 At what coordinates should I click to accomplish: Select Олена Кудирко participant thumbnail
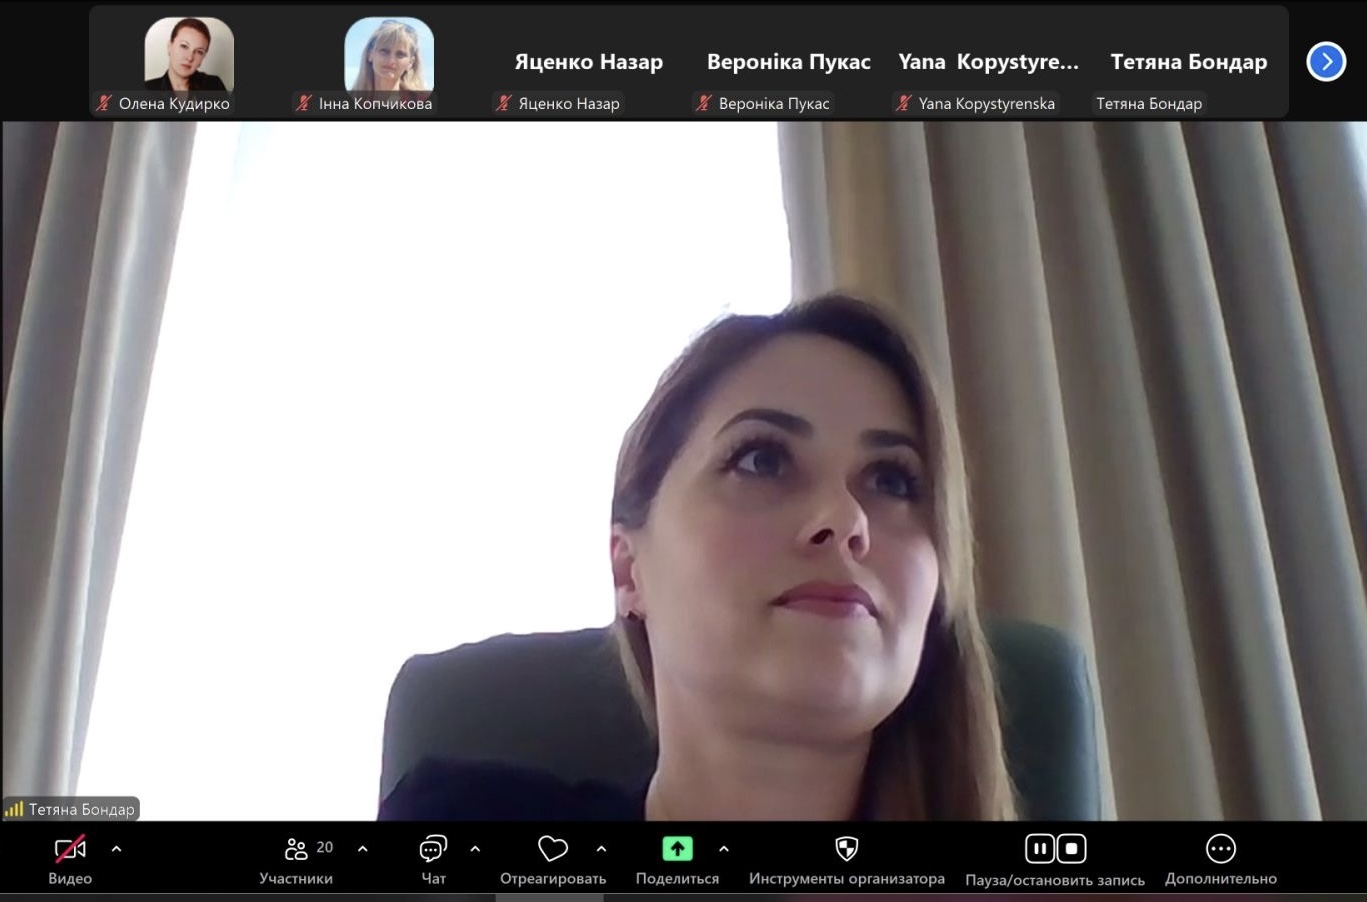point(189,56)
